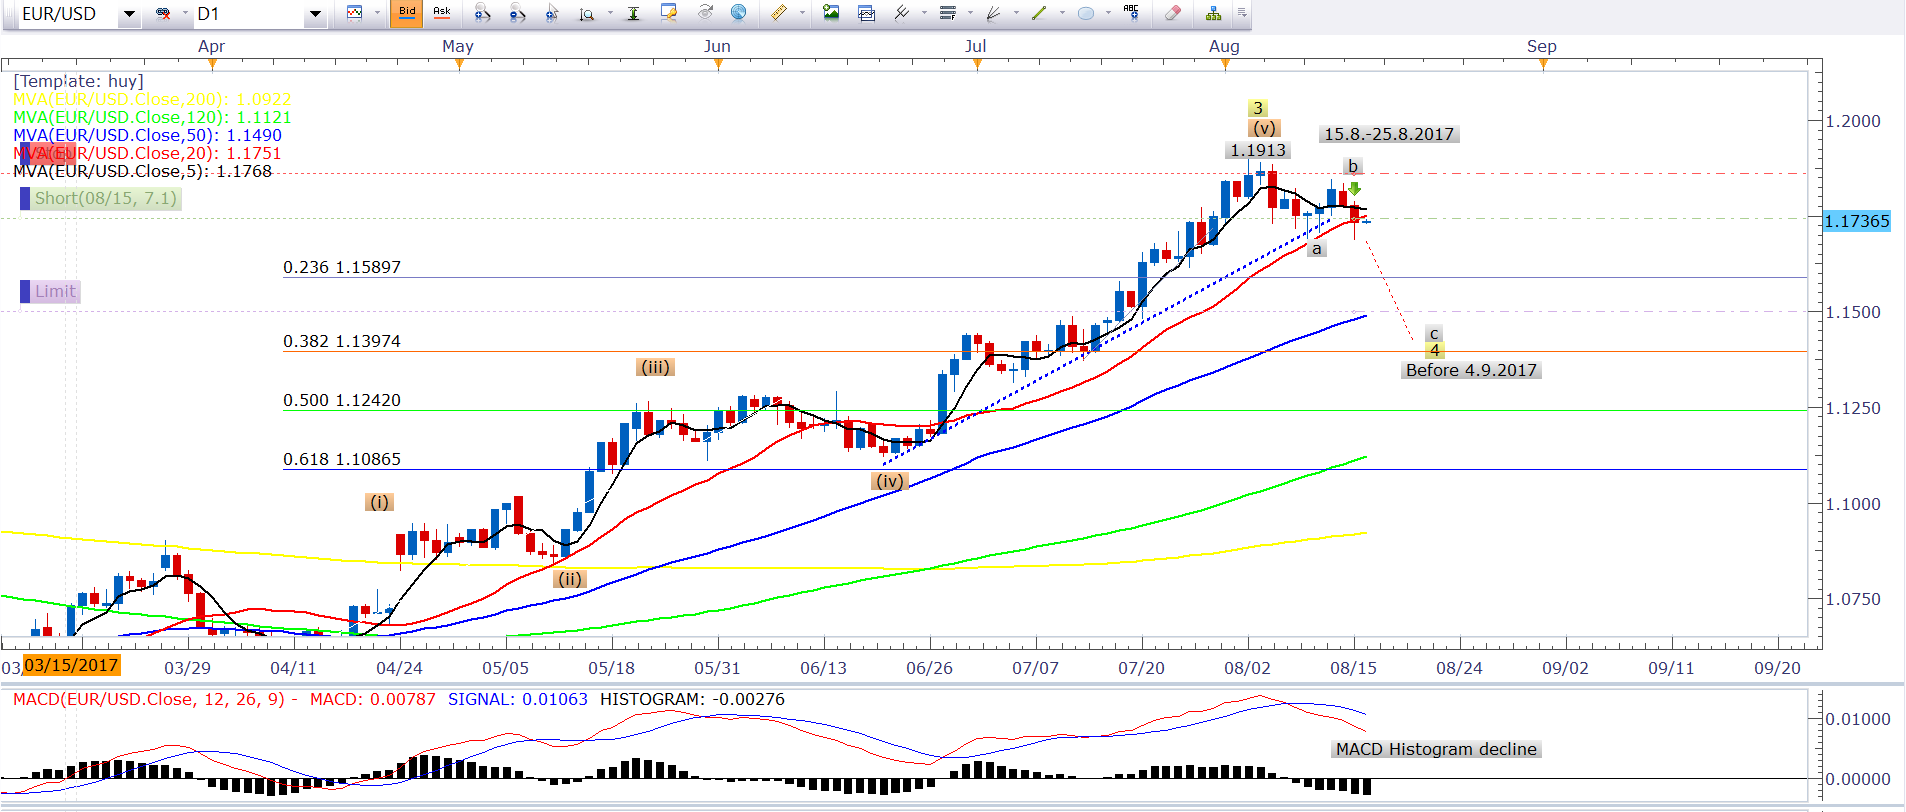Click the 1.17365 current price marker

tap(1857, 221)
